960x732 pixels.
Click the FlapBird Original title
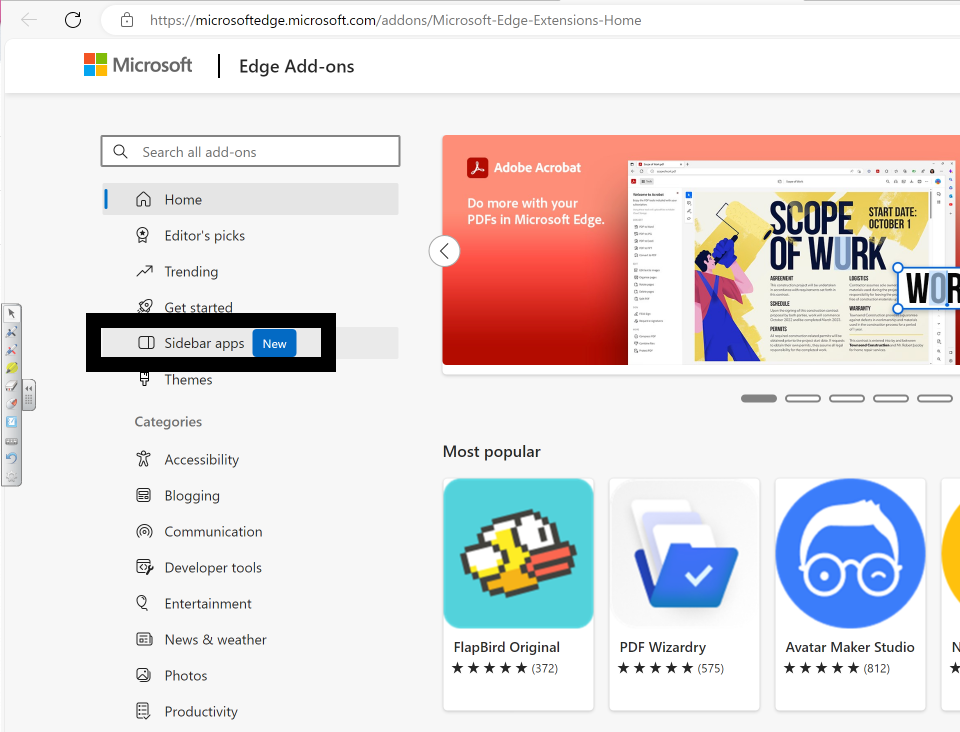[506, 647]
